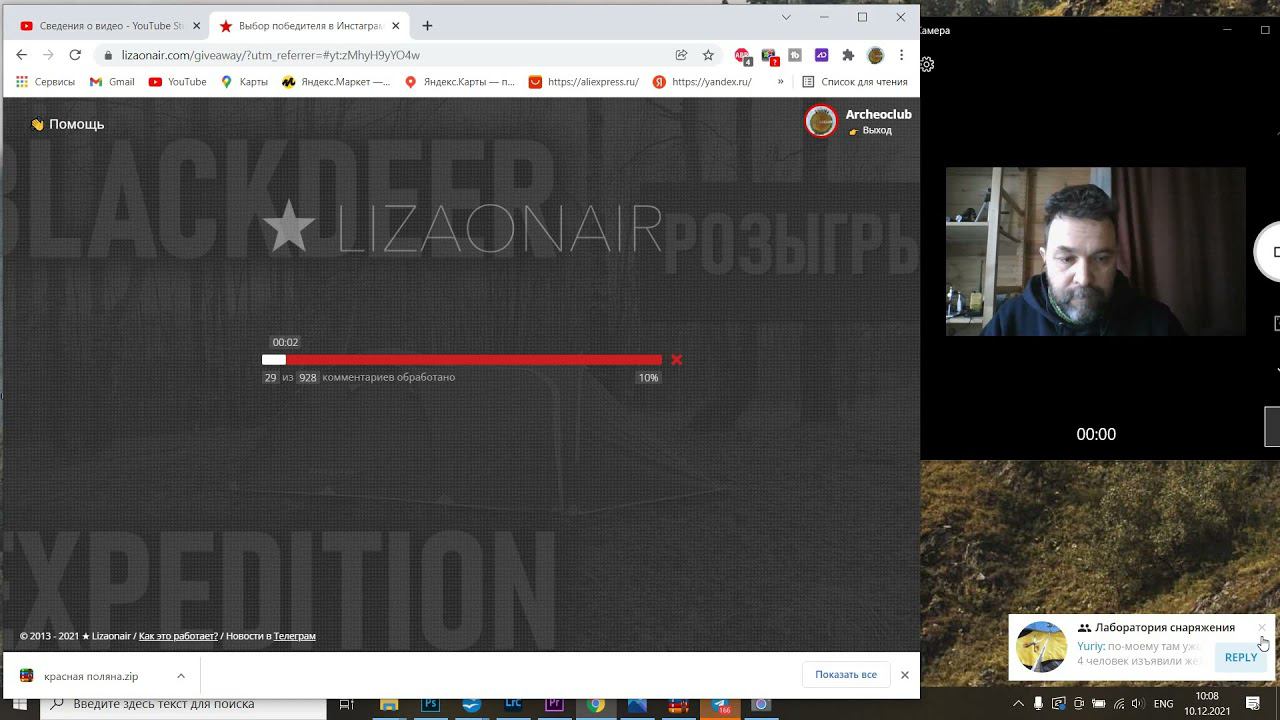
Task: Open Camera app settings gear
Action: pos(927,64)
